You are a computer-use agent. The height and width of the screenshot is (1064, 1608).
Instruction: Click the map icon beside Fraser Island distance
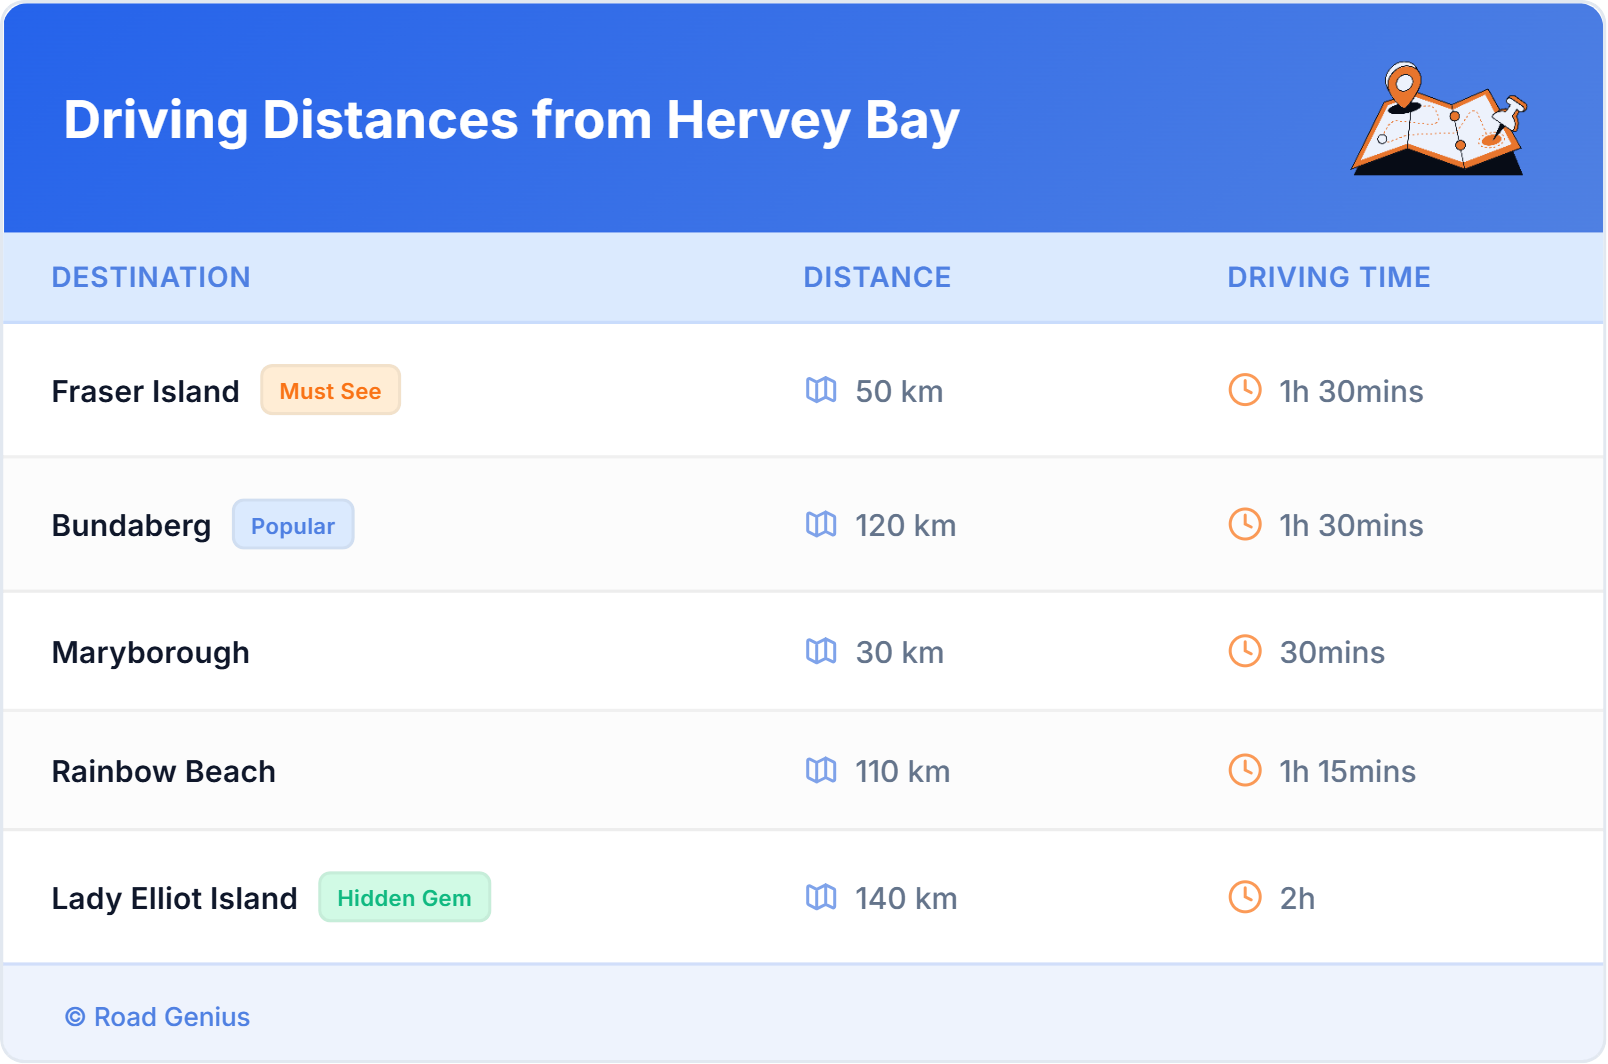822,391
